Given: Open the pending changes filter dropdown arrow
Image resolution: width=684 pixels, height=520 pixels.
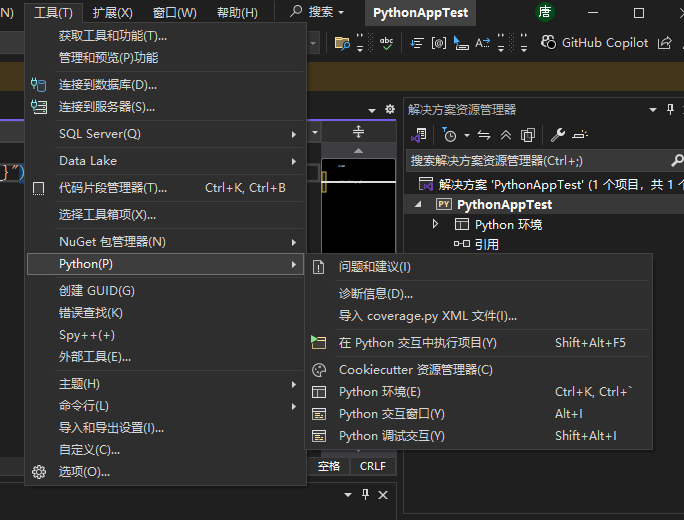Looking at the screenshot, I should click(467, 135).
